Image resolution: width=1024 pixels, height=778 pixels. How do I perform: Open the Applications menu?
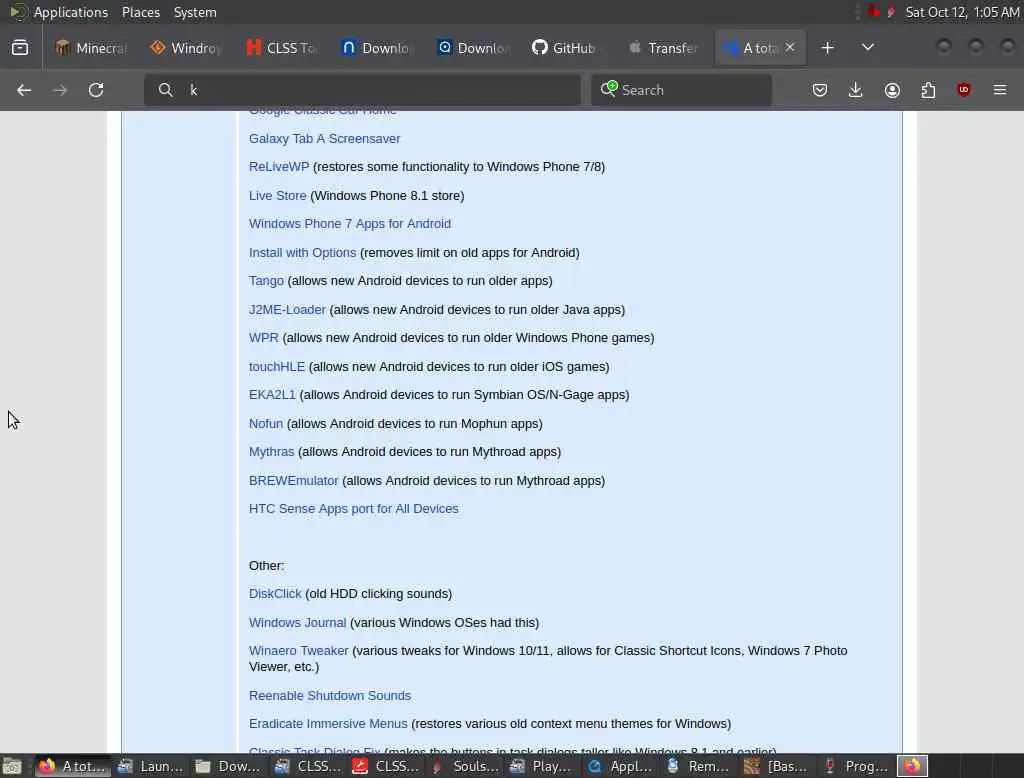tap(71, 12)
